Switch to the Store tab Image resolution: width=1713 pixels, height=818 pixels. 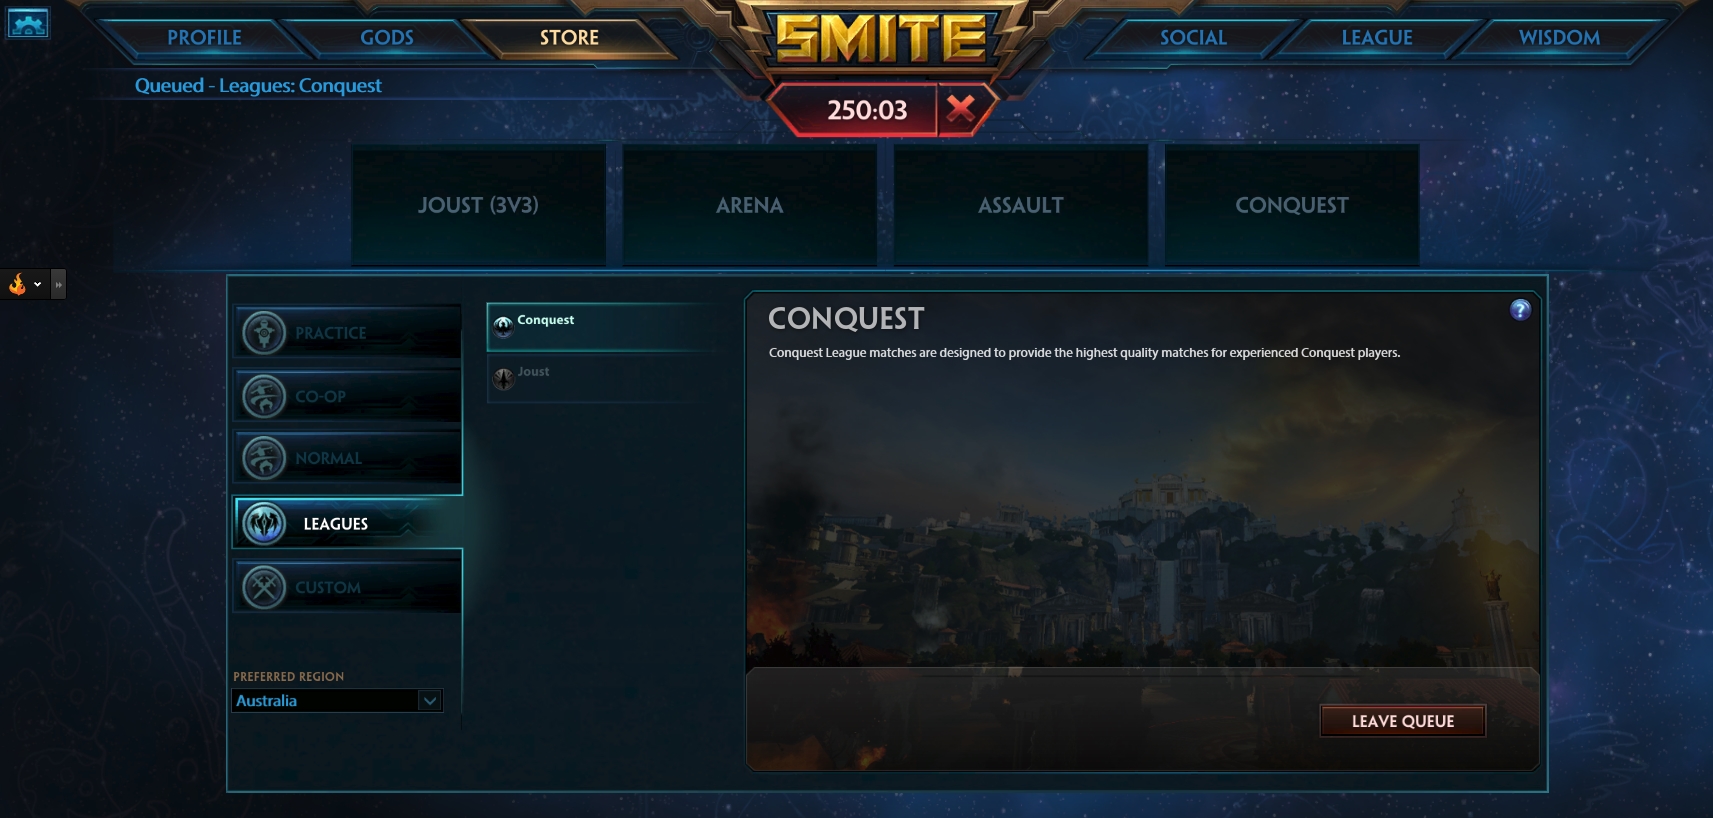point(569,38)
